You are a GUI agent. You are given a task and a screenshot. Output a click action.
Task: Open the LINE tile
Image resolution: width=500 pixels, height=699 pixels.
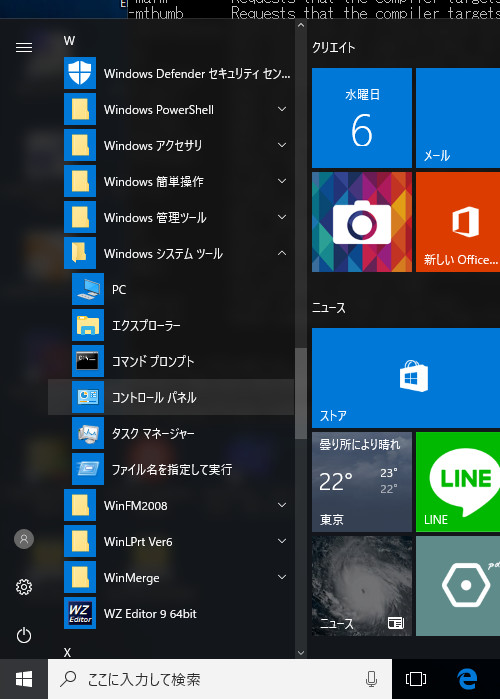pos(458,482)
